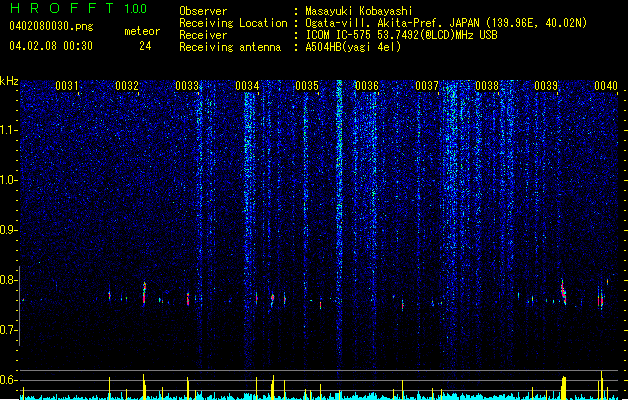
Task: Select the filename 0402080030.png
Action: [x=51, y=26]
